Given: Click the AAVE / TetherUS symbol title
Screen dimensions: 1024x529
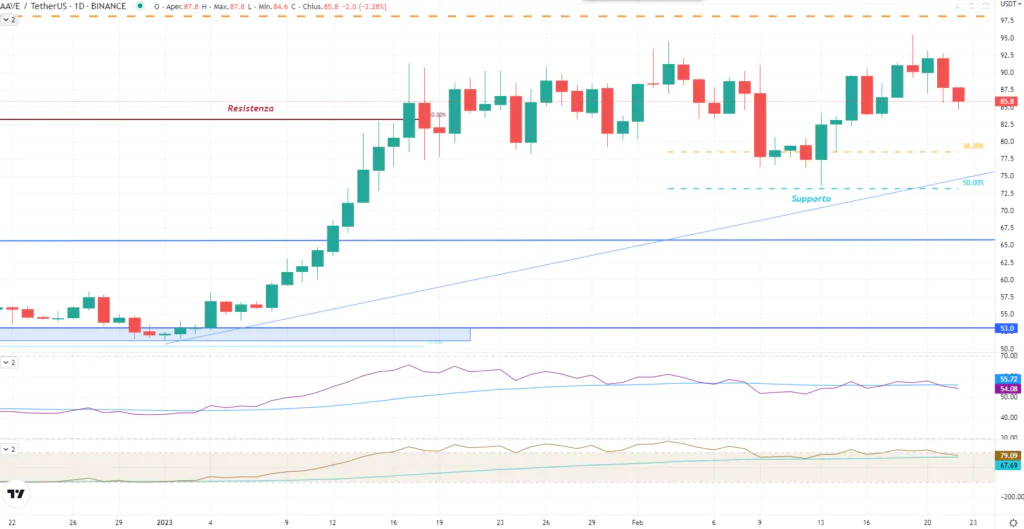Looking at the screenshot, I should click(x=33, y=6).
